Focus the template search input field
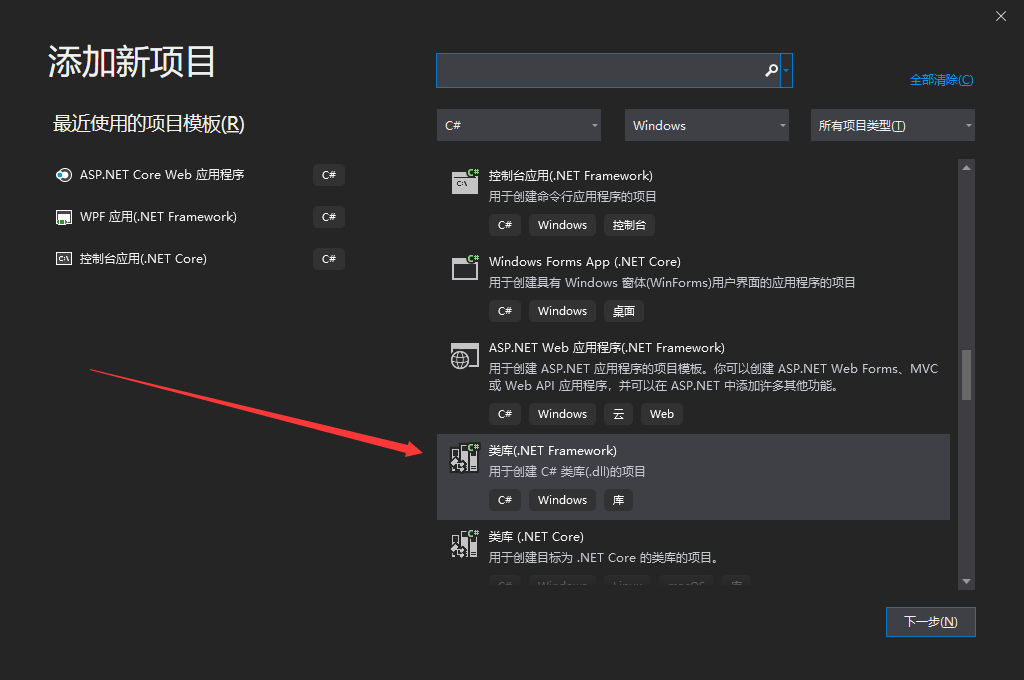Image resolution: width=1024 pixels, height=680 pixels. [x=608, y=70]
